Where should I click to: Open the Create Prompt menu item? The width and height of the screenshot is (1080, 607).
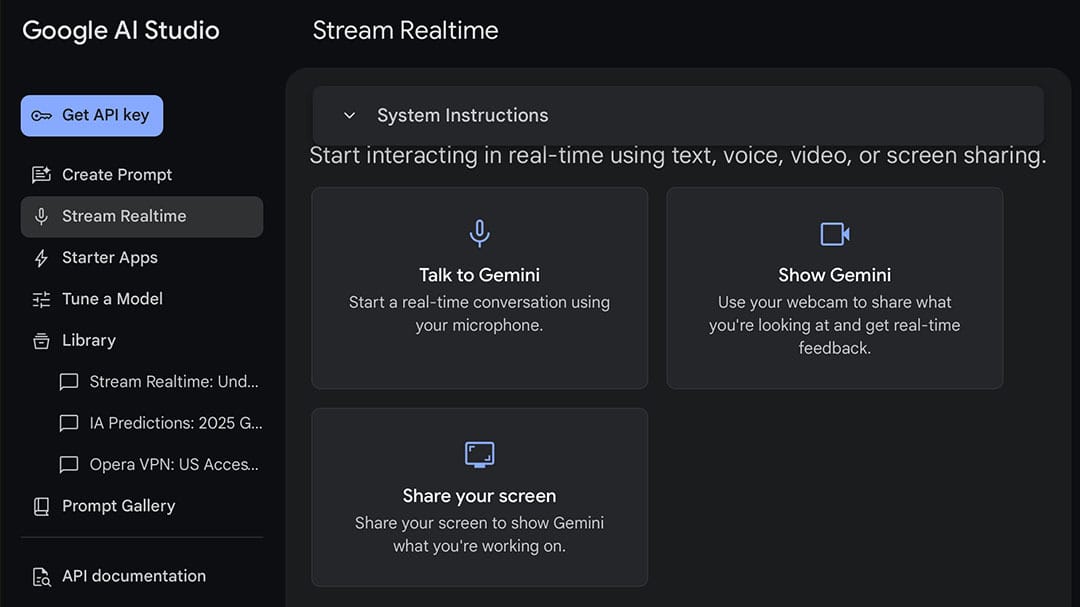[x=142, y=175]
